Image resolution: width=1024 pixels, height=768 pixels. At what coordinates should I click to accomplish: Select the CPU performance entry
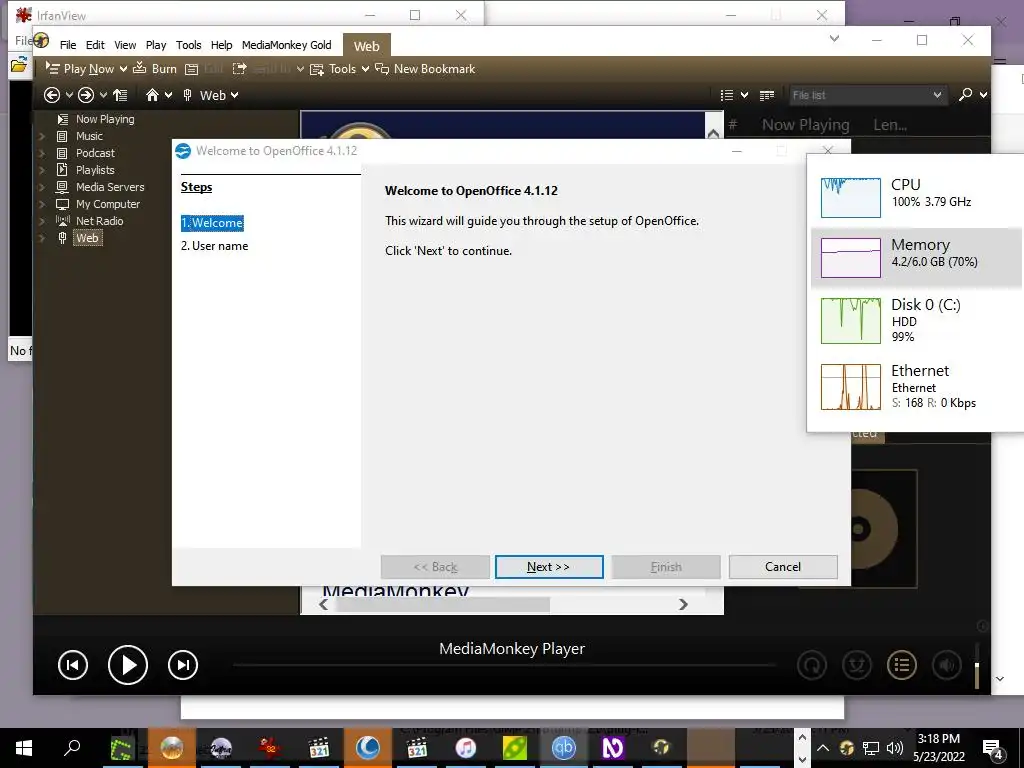[x=917, y=197]
